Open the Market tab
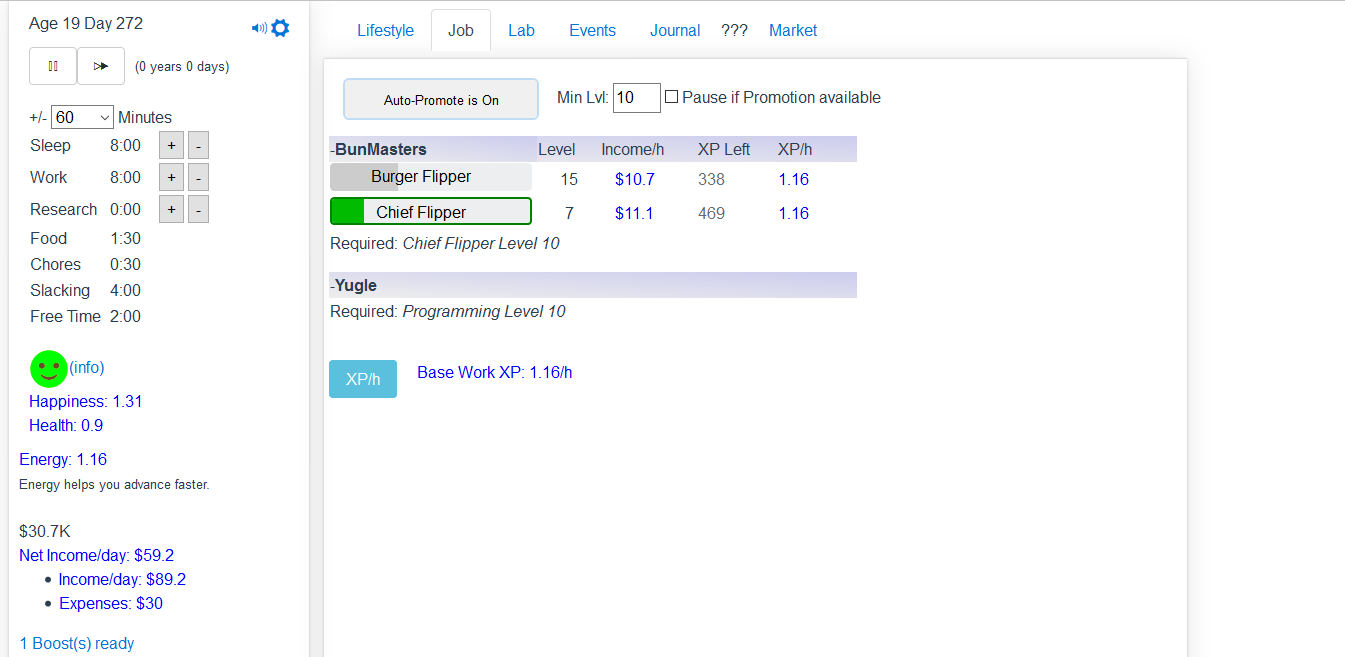Viewport: 1345px width, 657px height. coord(793,30)
